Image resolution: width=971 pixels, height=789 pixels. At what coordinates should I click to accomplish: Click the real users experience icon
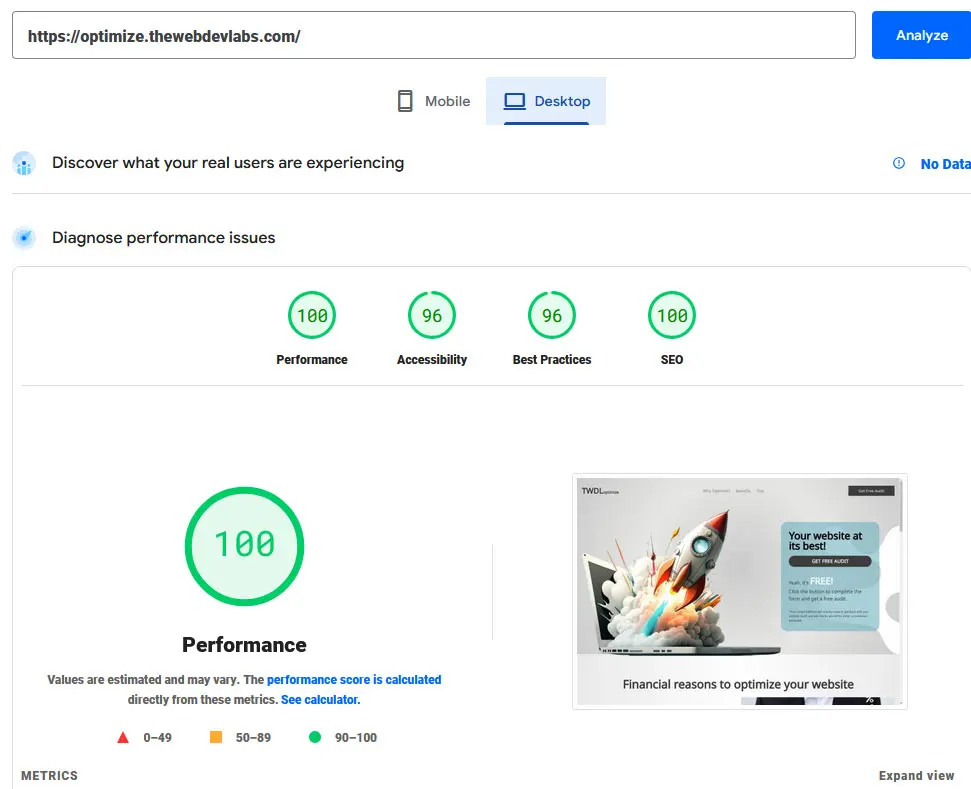pos(24,163)
